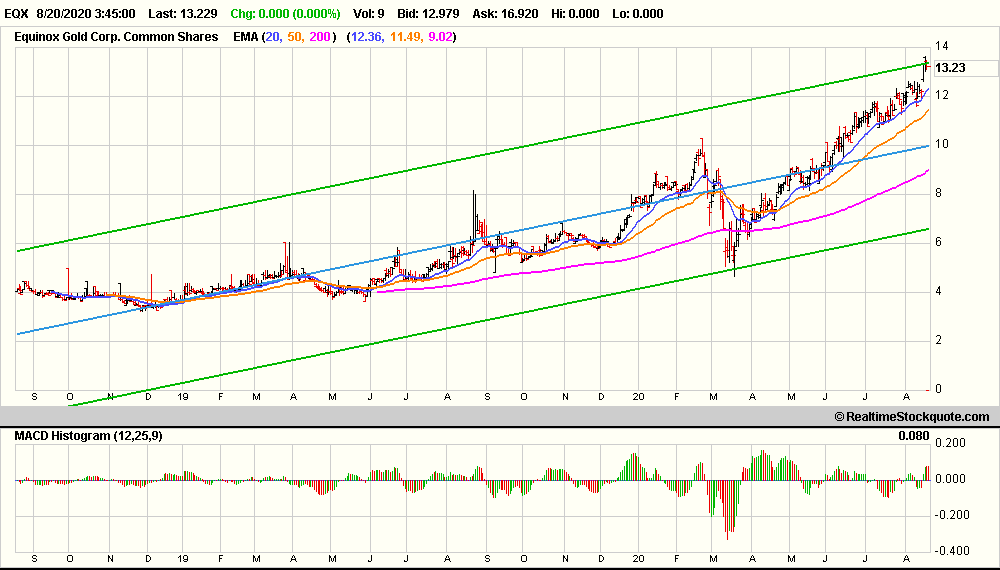Click the 0.080 MACD current value
The width and height of the screenshot is (1000, 570).
[914, 436]
